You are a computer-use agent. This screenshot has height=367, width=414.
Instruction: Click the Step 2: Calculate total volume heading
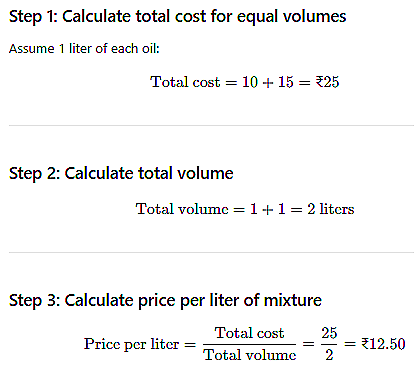[121, 173]
